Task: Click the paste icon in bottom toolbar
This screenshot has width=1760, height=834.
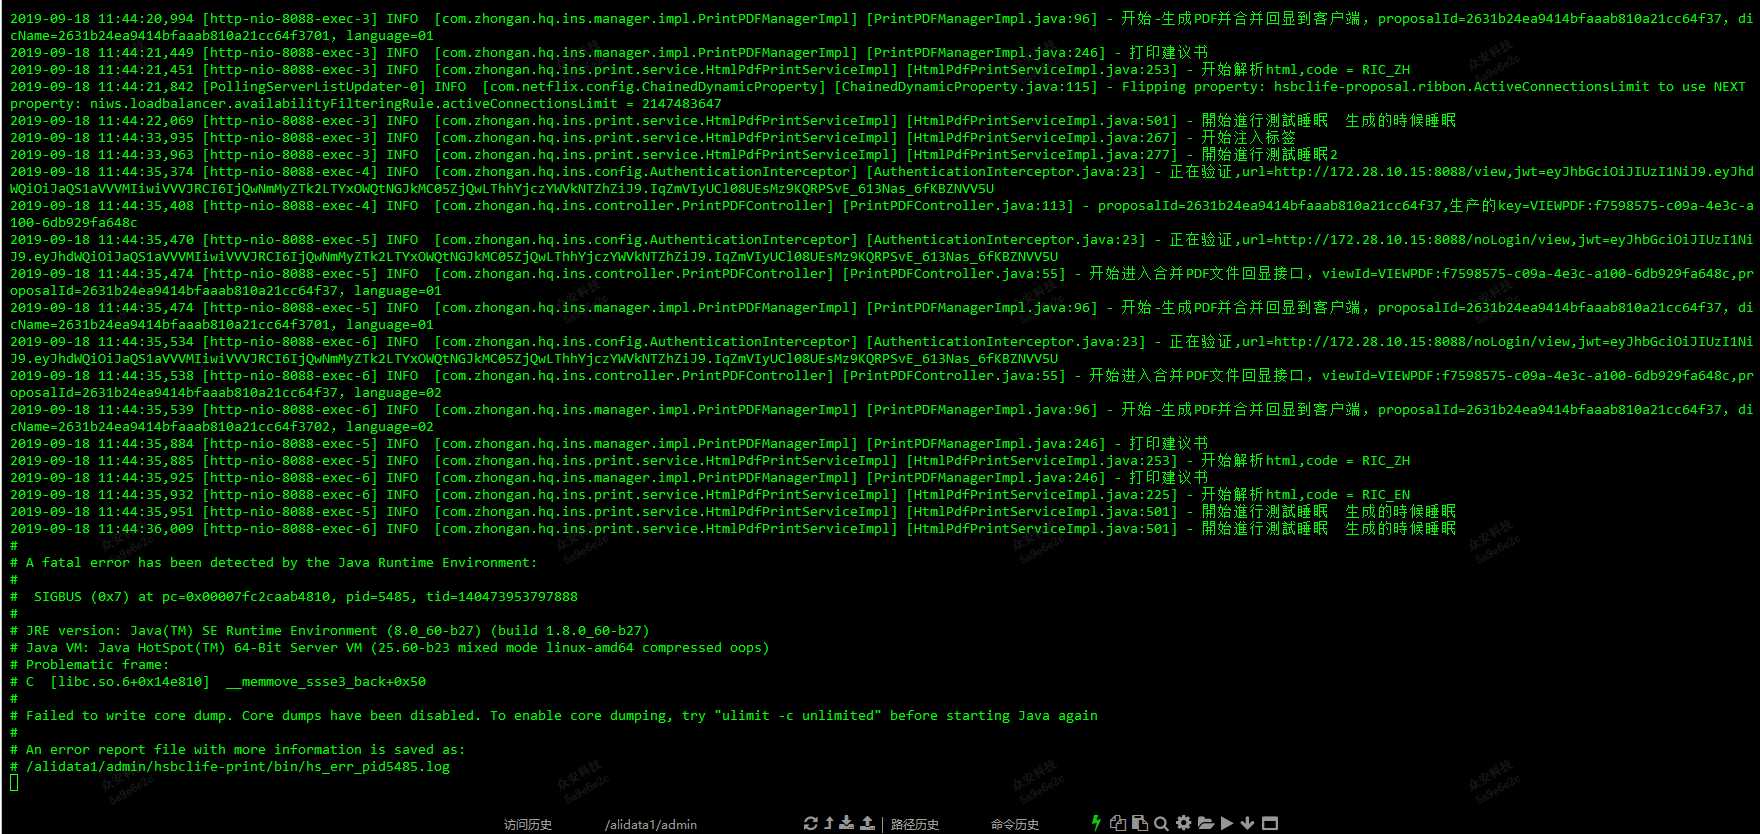Action: coord(1139,823)
